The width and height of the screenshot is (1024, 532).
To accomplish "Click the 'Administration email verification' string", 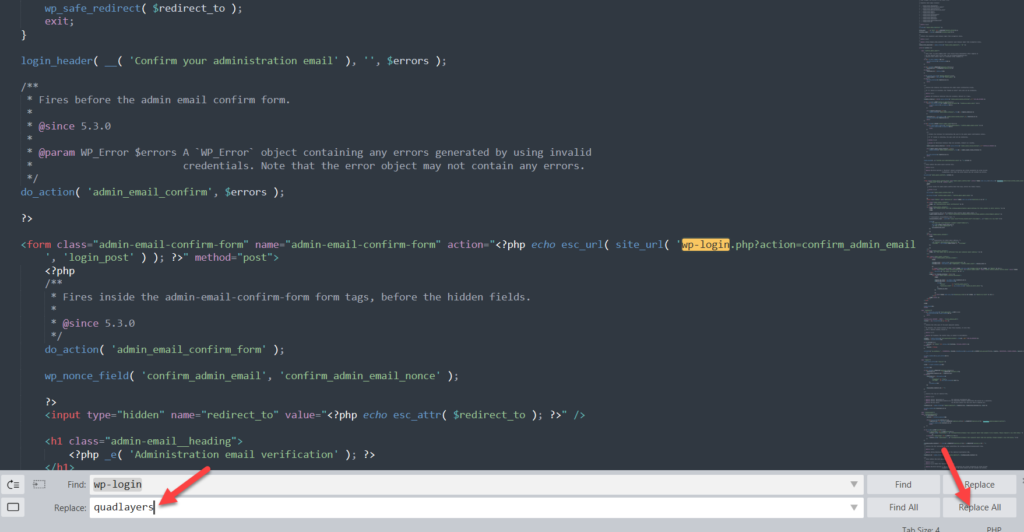I will point(234,454).
